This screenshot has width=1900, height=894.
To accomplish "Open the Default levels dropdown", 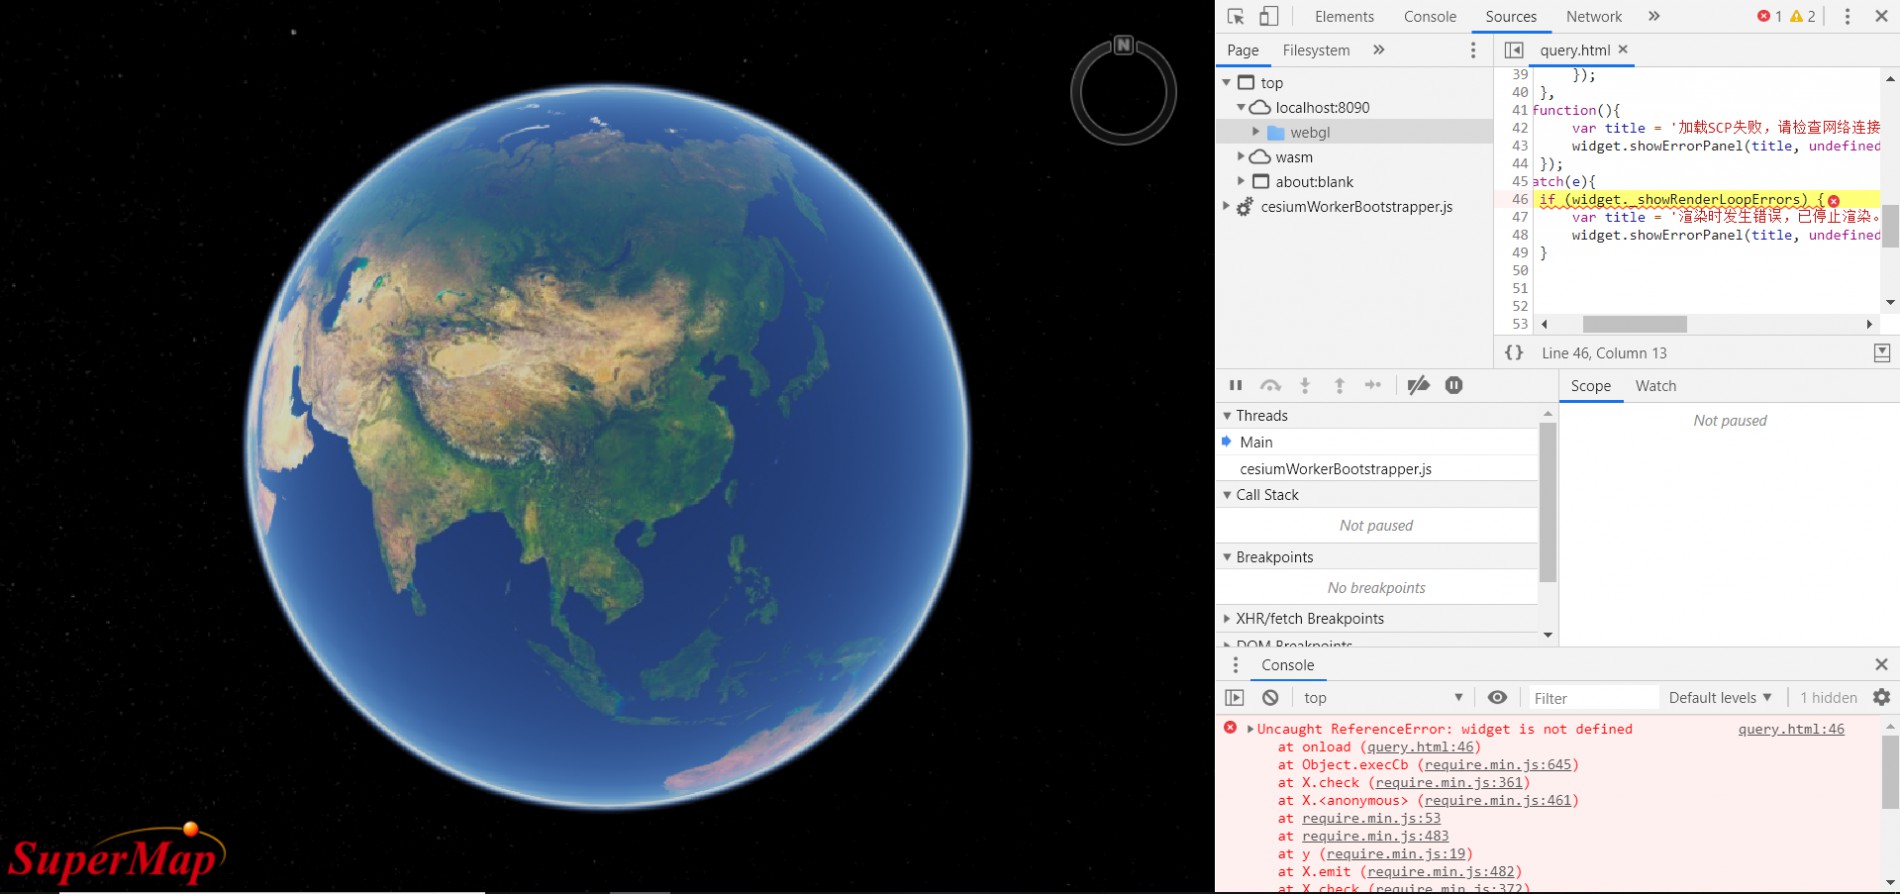I will click(x=1720, y=698).
